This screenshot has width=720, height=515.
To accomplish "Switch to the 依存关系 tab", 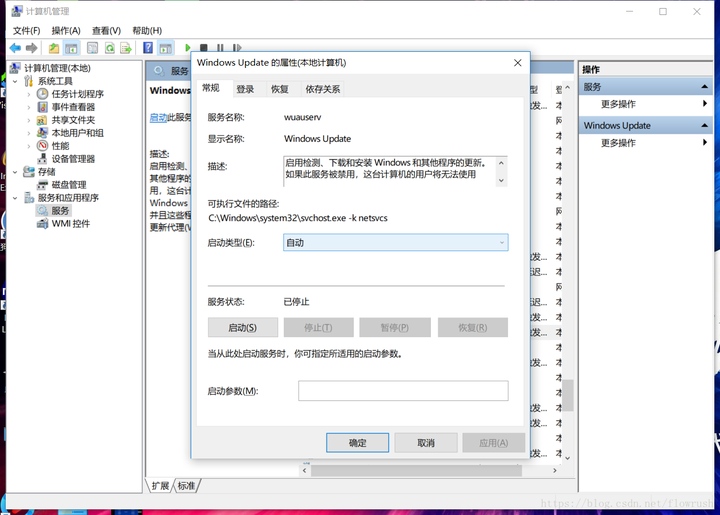I will 323,89.
